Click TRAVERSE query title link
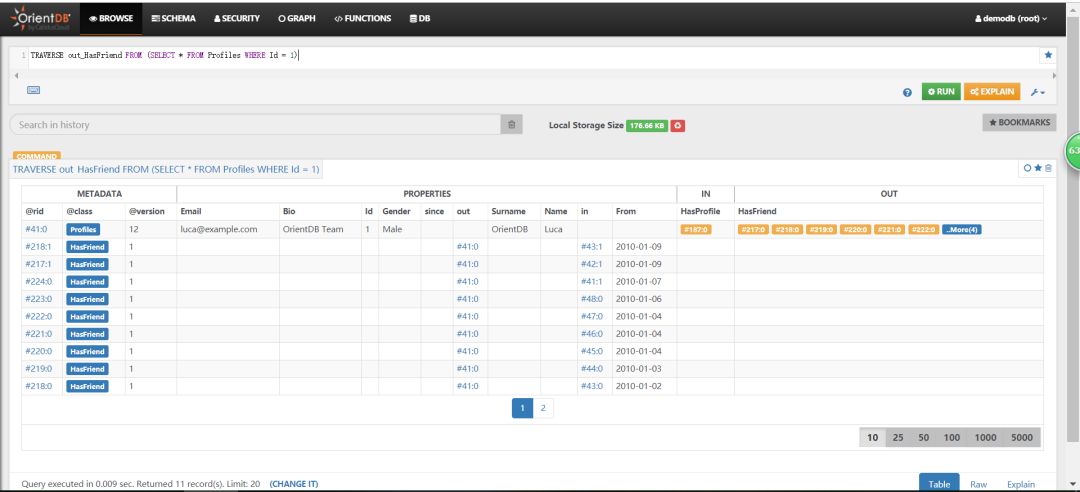1080x492 pixels. click(x=166, y=169)
